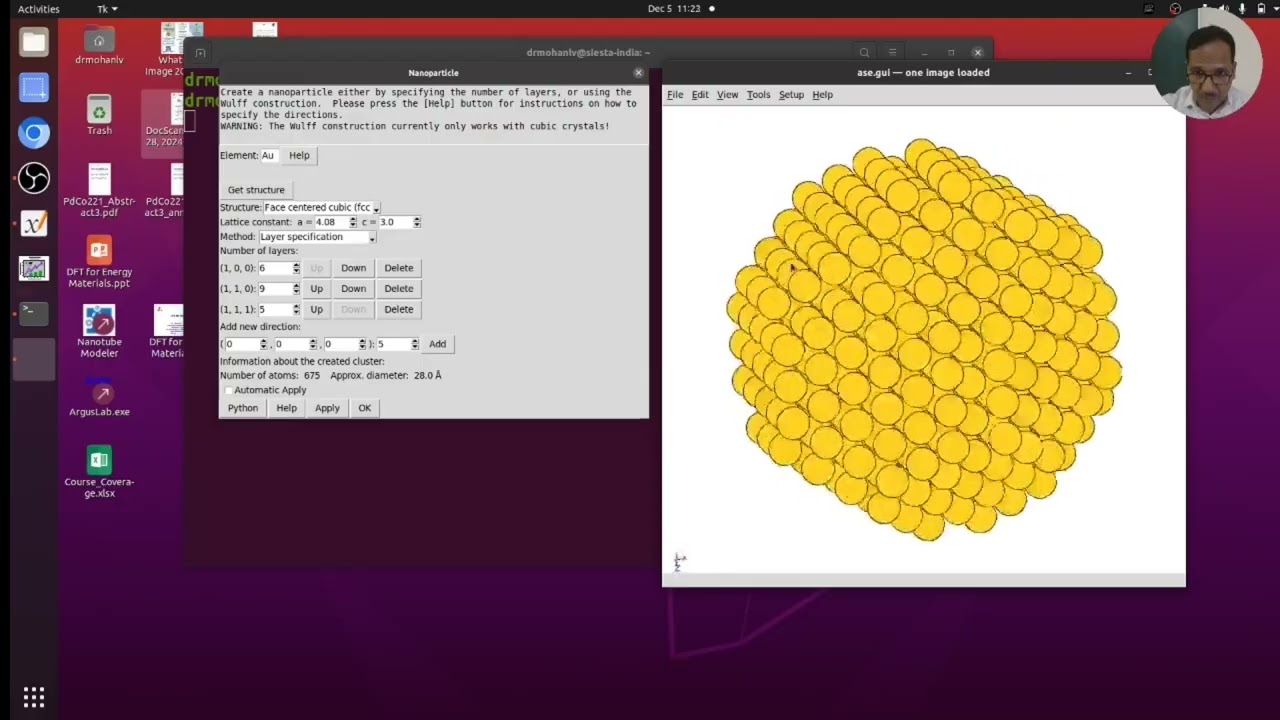Show all applications grid
The width and height of the screenshot is (1280, 720).
33,697
